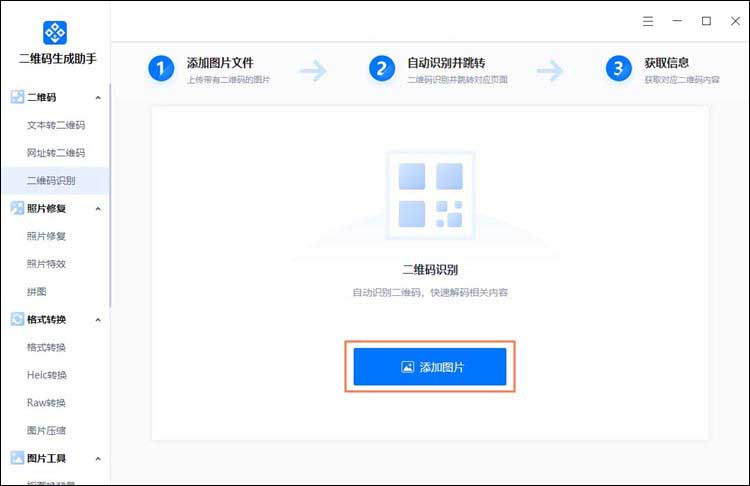Close the application window
750x486 pixels.
735,21
